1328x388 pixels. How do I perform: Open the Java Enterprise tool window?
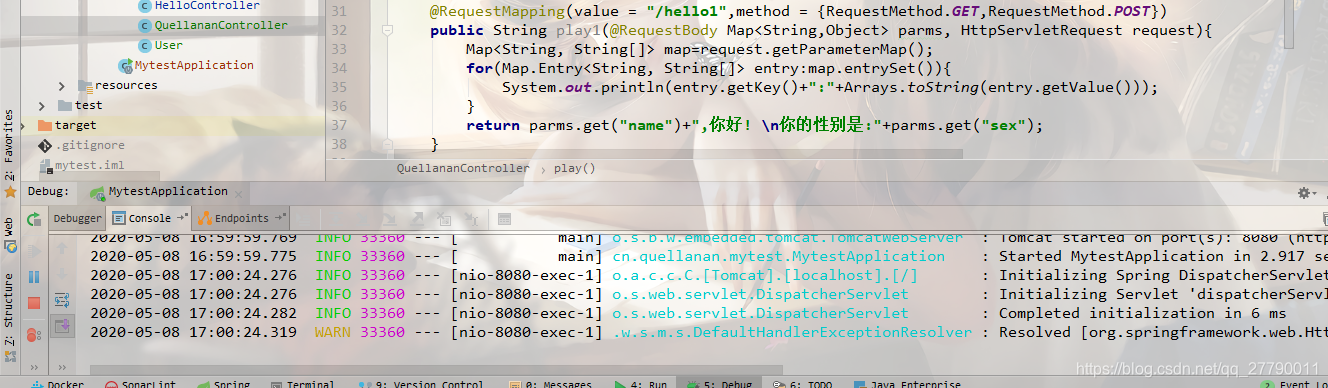(x=906, y=384)
